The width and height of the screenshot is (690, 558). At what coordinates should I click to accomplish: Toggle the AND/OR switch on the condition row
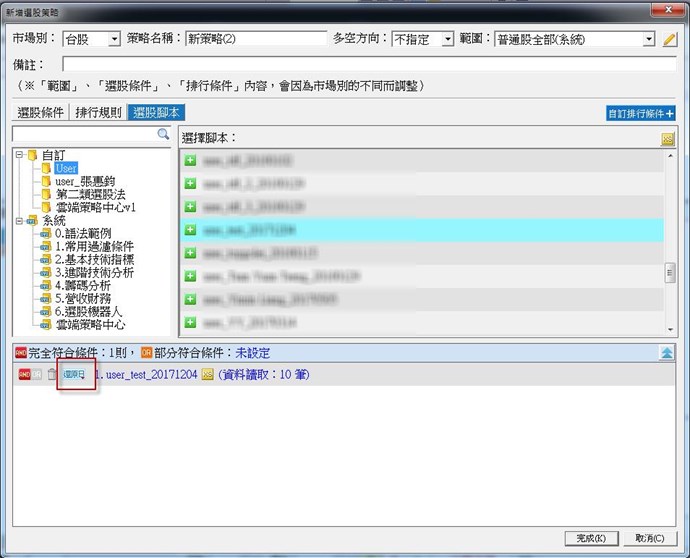29,374
